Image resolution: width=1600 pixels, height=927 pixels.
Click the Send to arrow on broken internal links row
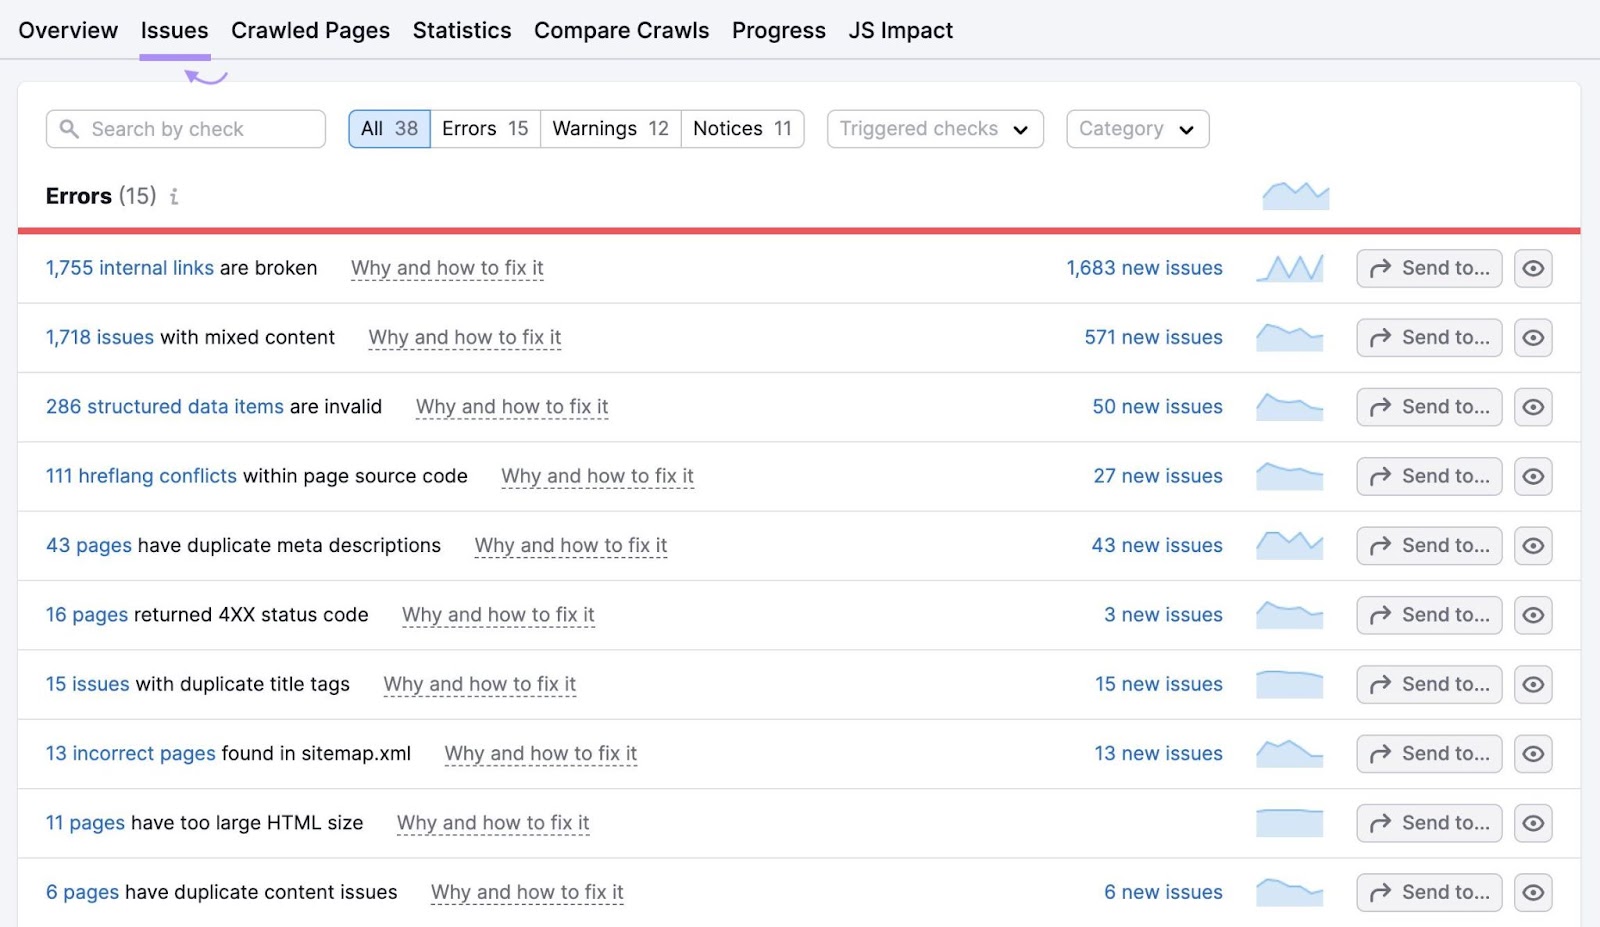tap(1428, 268)
